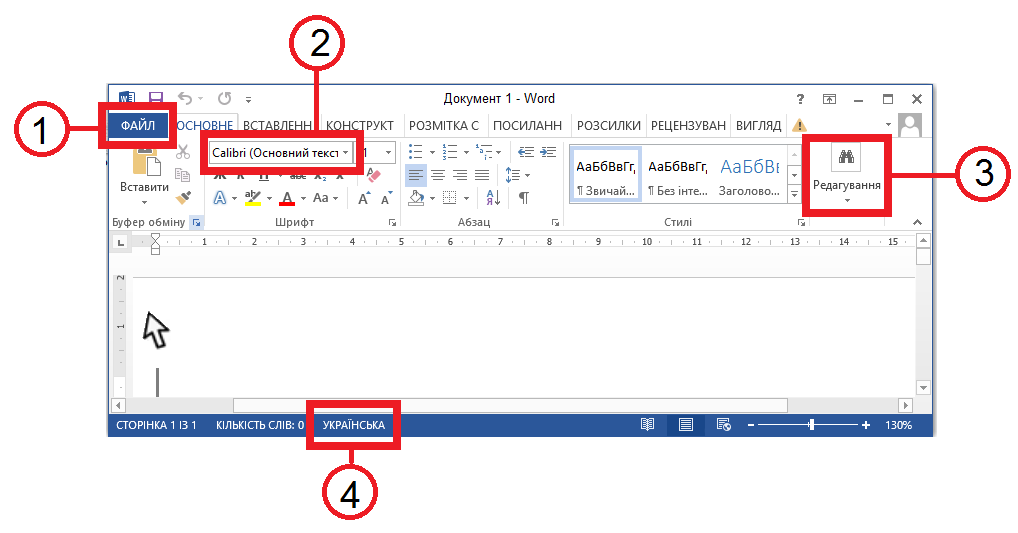1018x533 pixels.
Task: Click the warning triangle icon in ribbon tabs
Action: 799,125
